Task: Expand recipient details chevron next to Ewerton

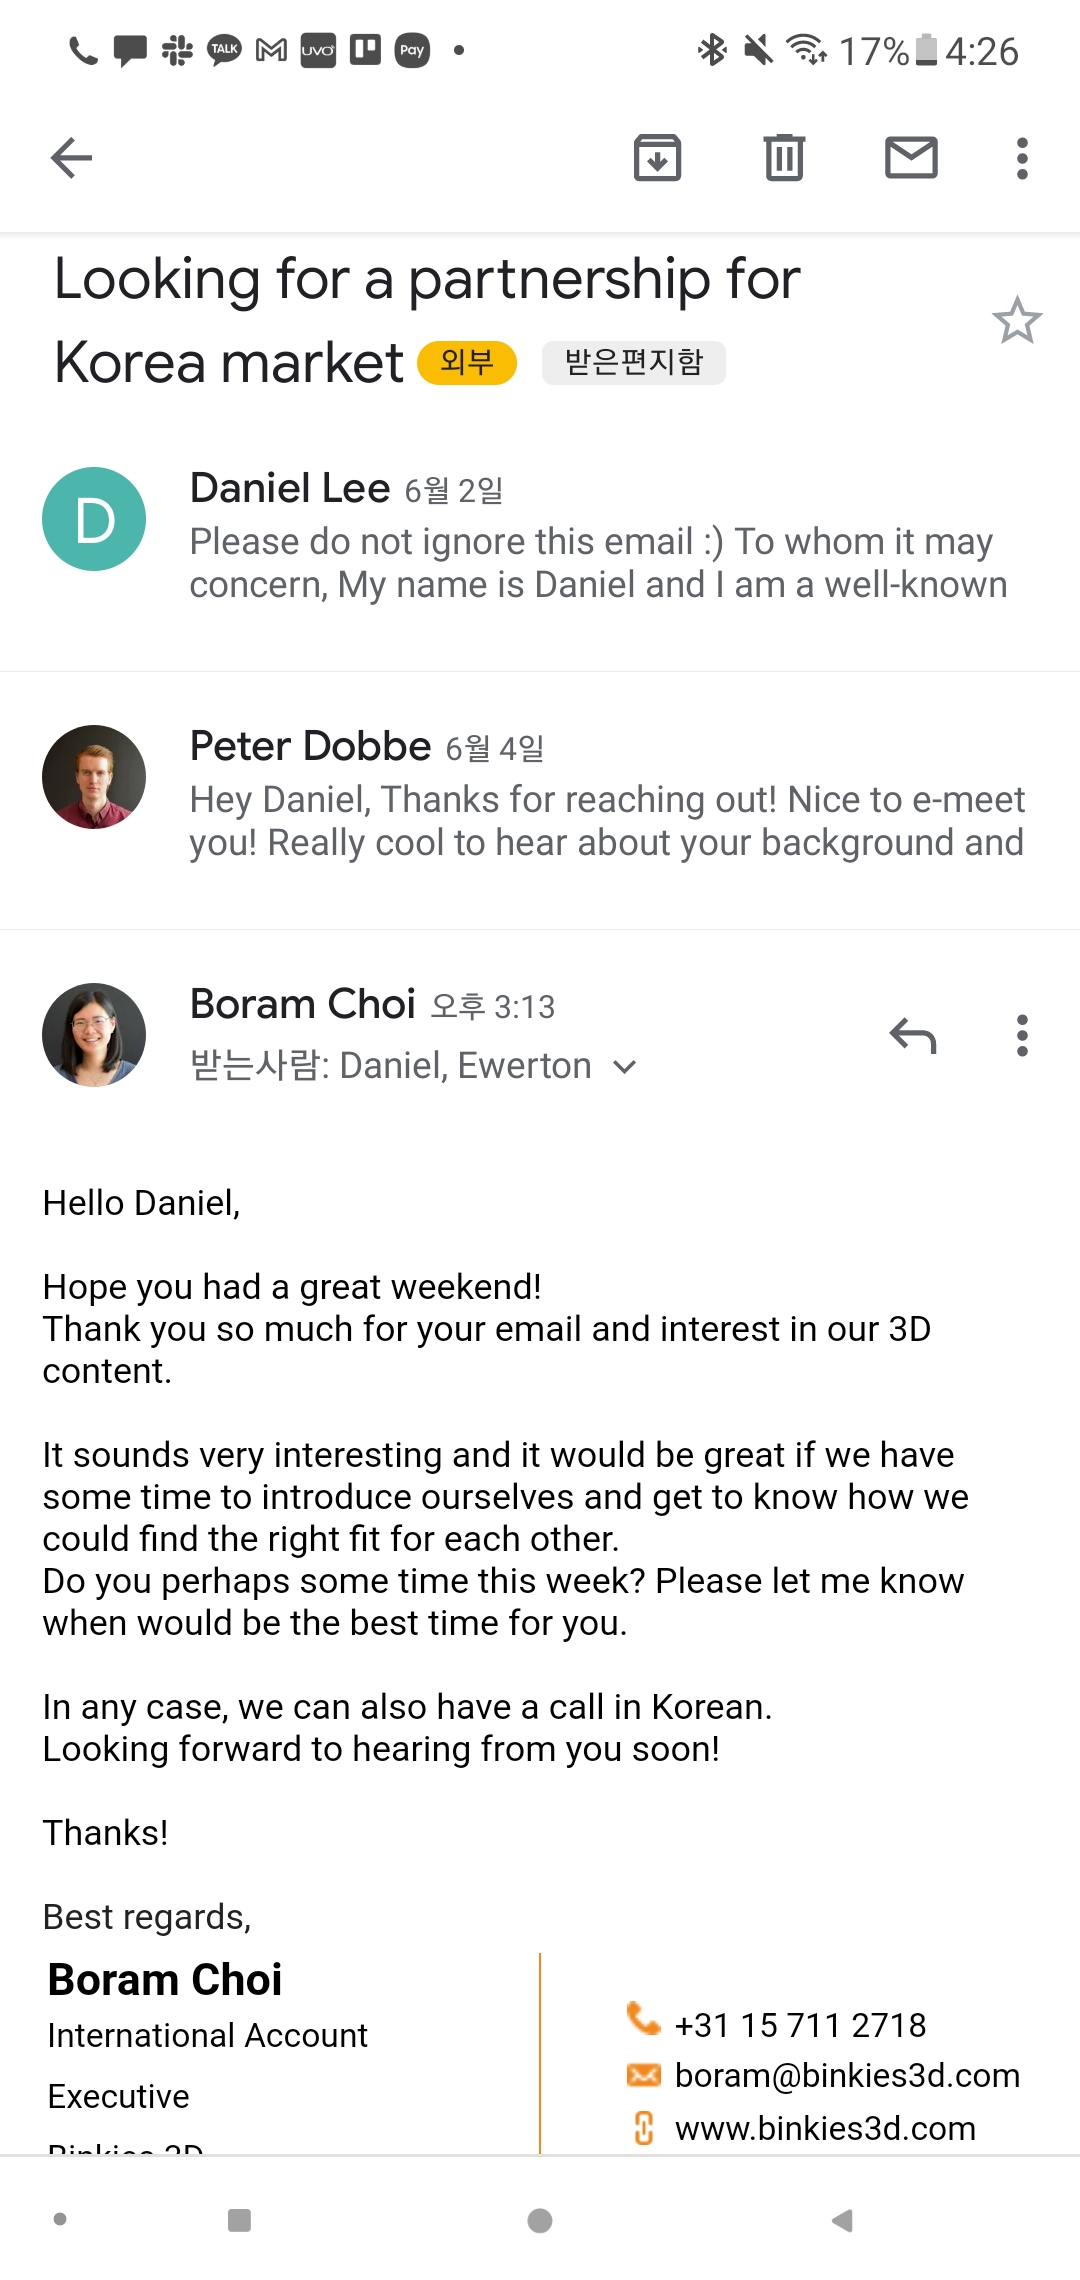Action: 625,1067
